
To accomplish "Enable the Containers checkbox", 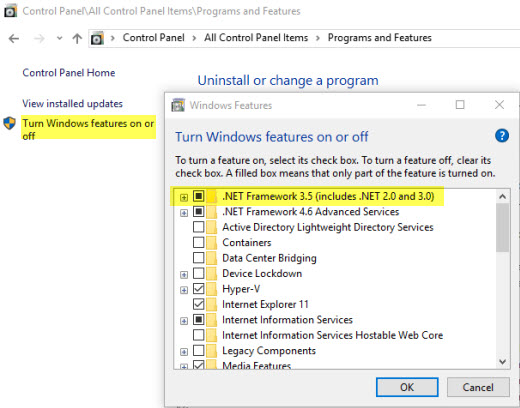I will 199,242.
